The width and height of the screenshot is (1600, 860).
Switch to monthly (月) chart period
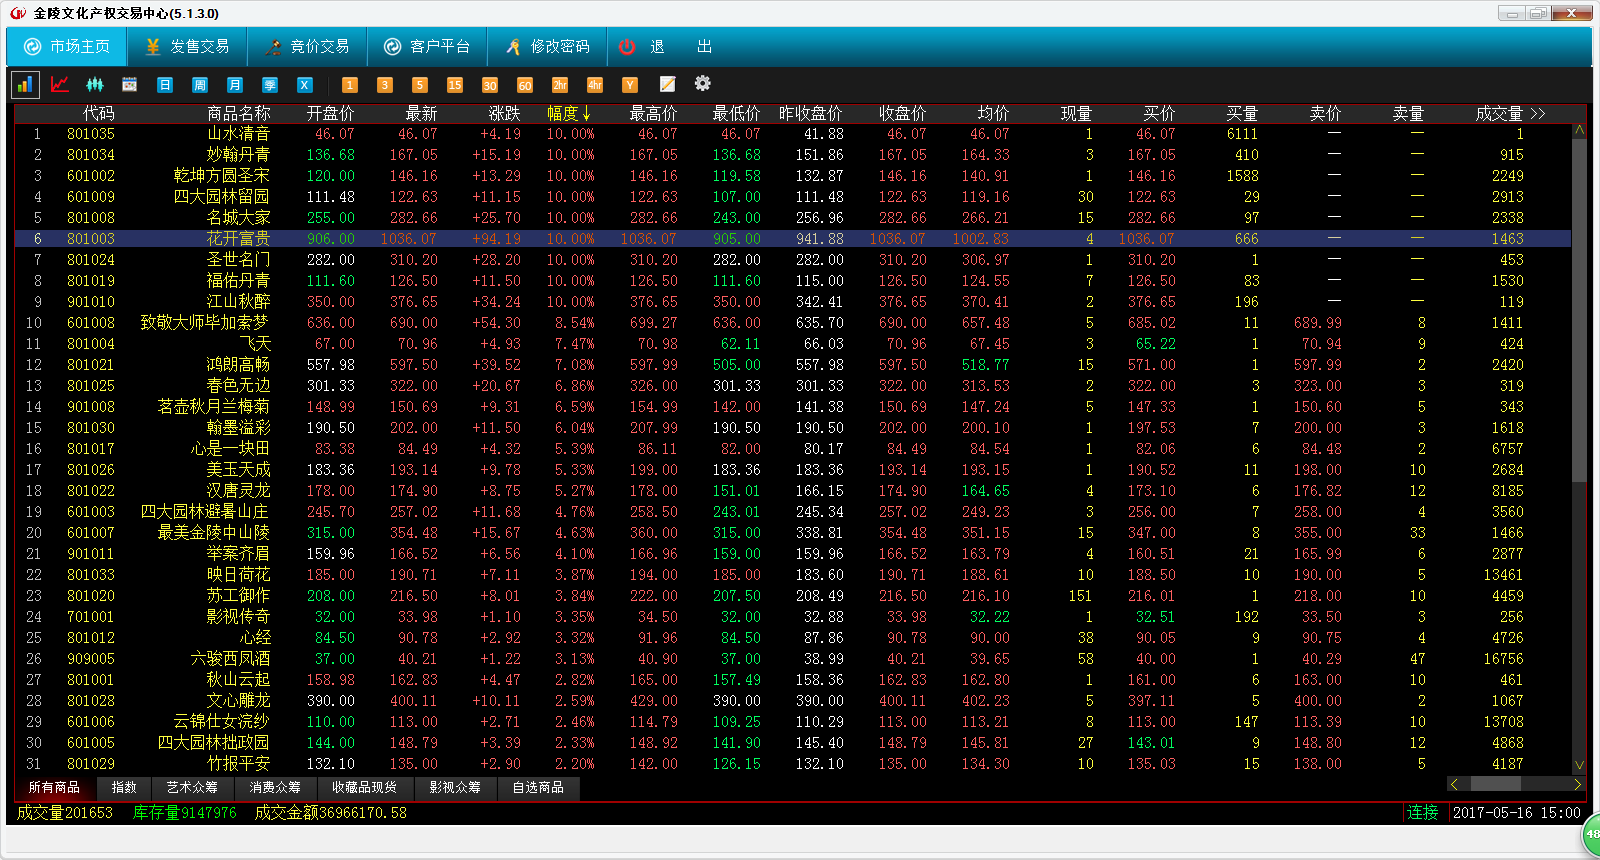pos(235,85)
